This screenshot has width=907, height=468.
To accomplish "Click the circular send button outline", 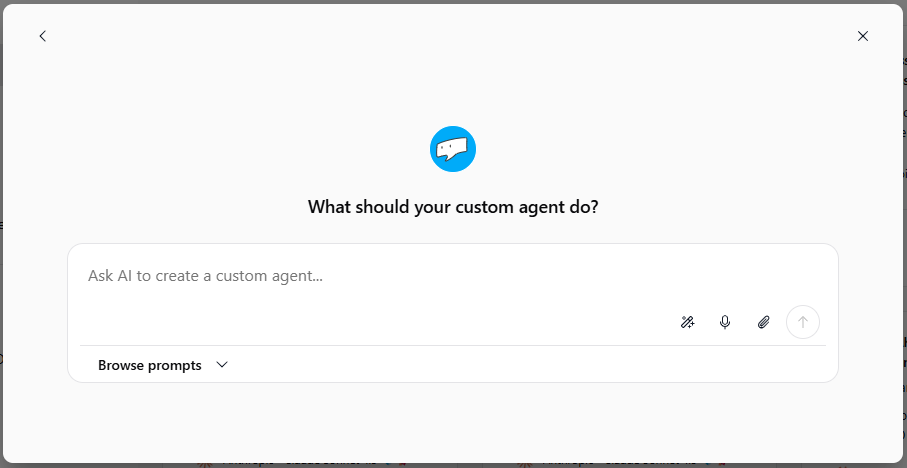I will (x=803, y=322).
